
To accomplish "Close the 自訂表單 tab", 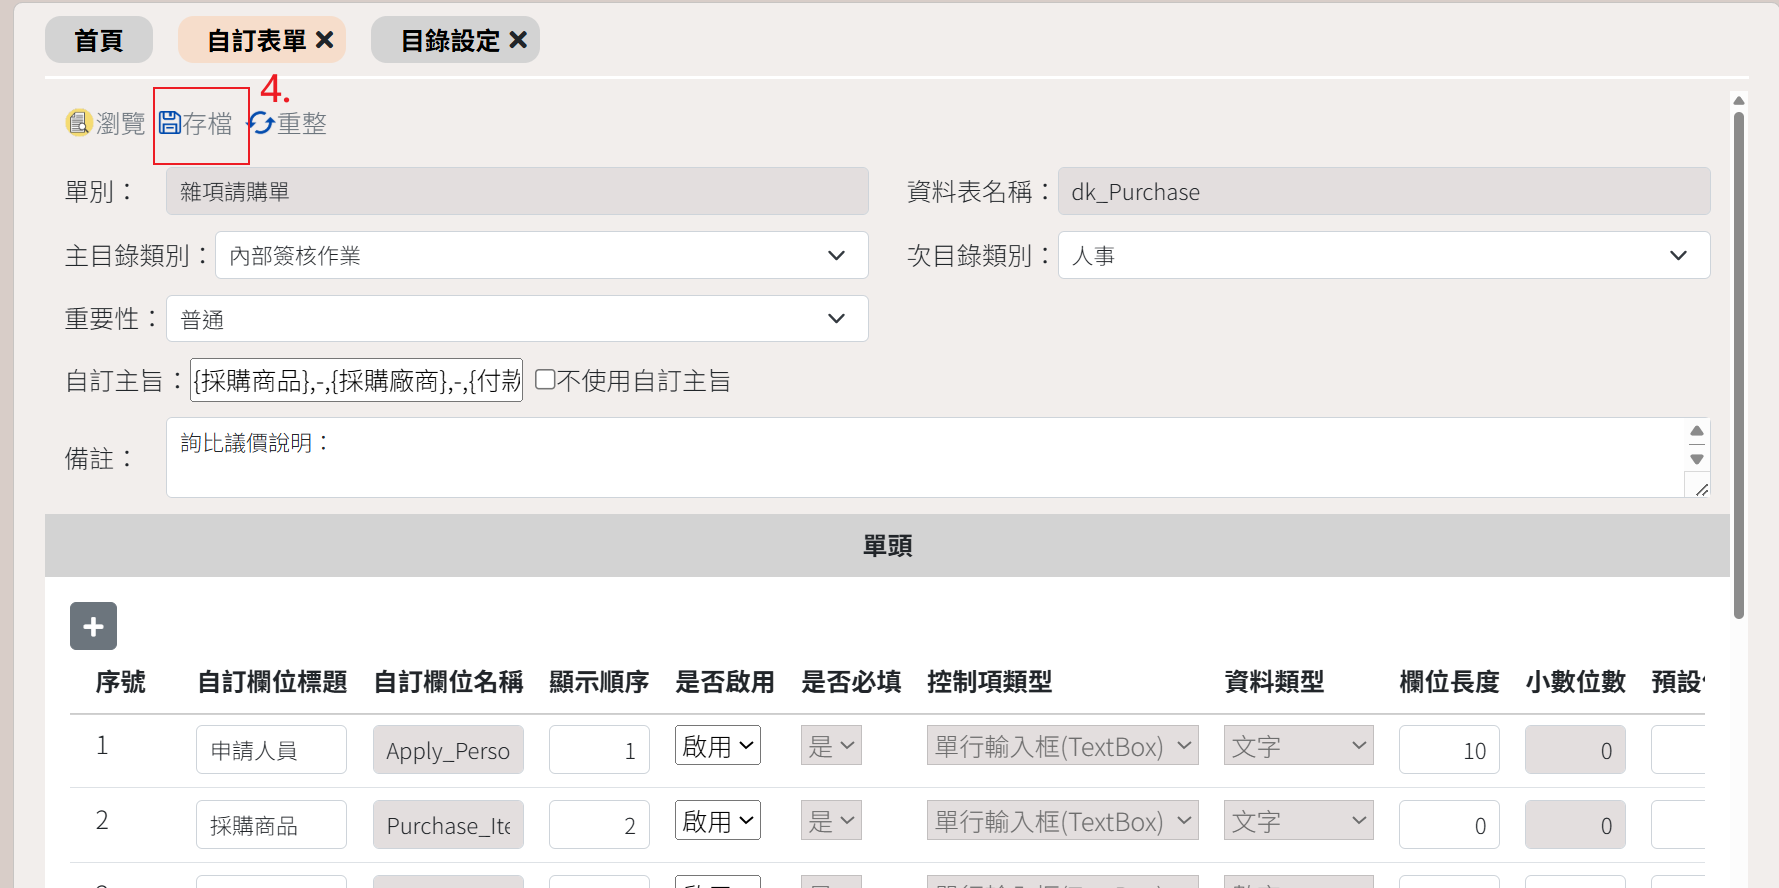I will 325,40.
